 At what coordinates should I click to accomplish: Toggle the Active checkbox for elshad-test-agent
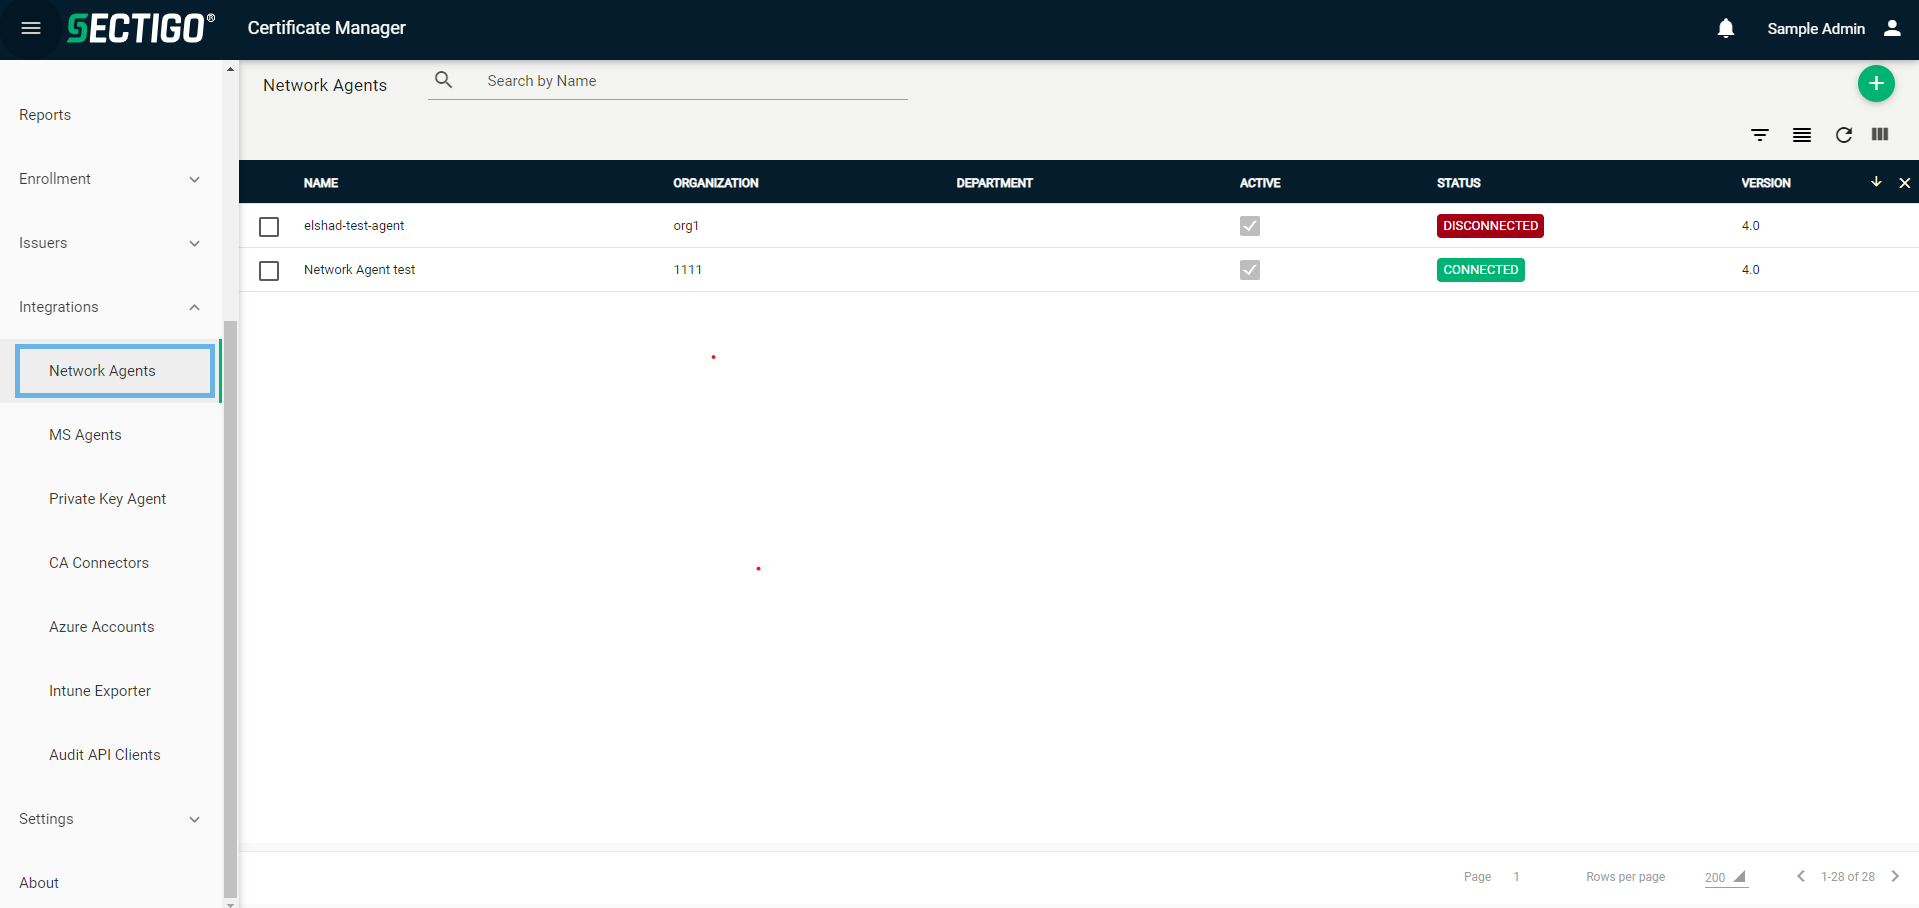[x=1250, y=226]
